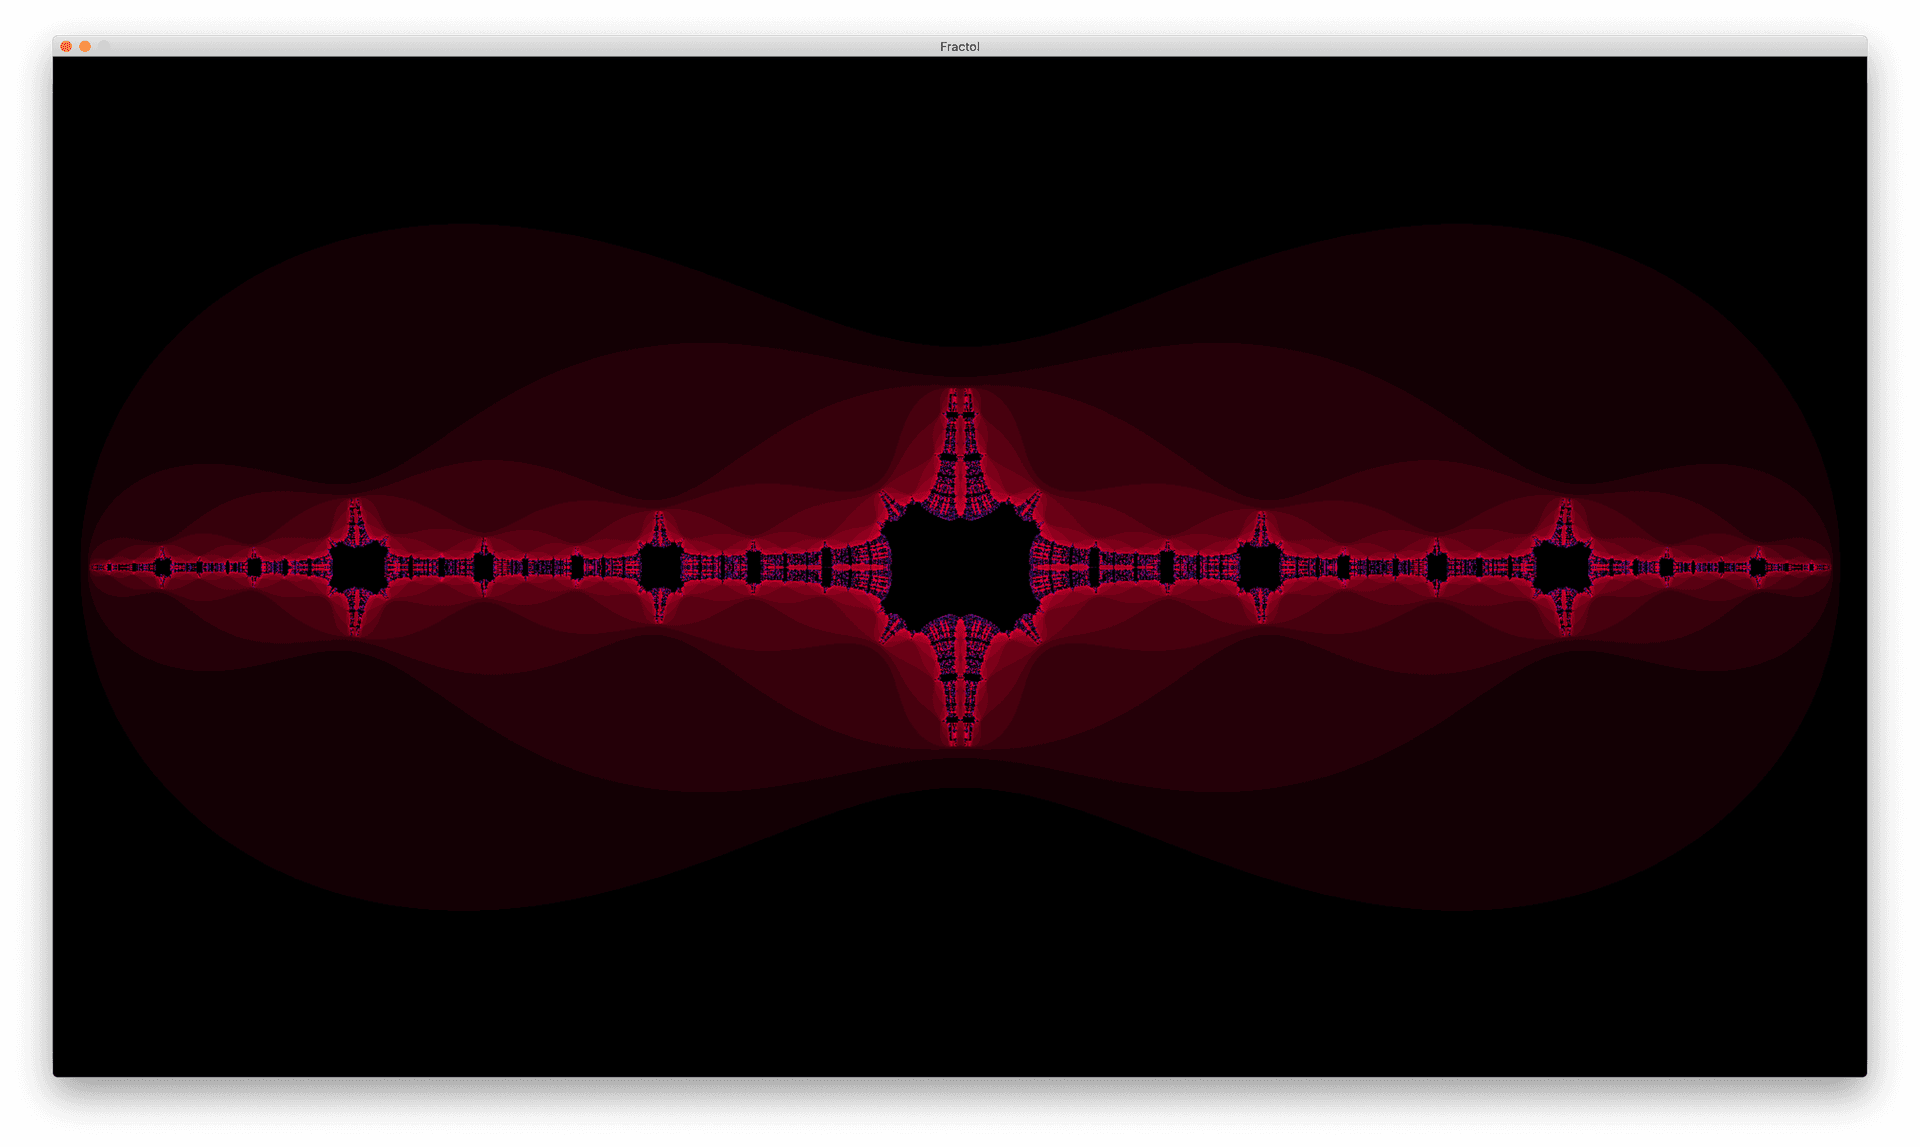Close the Fractol window
This screenshot has height=1147, width=1920.
(66, 46)
